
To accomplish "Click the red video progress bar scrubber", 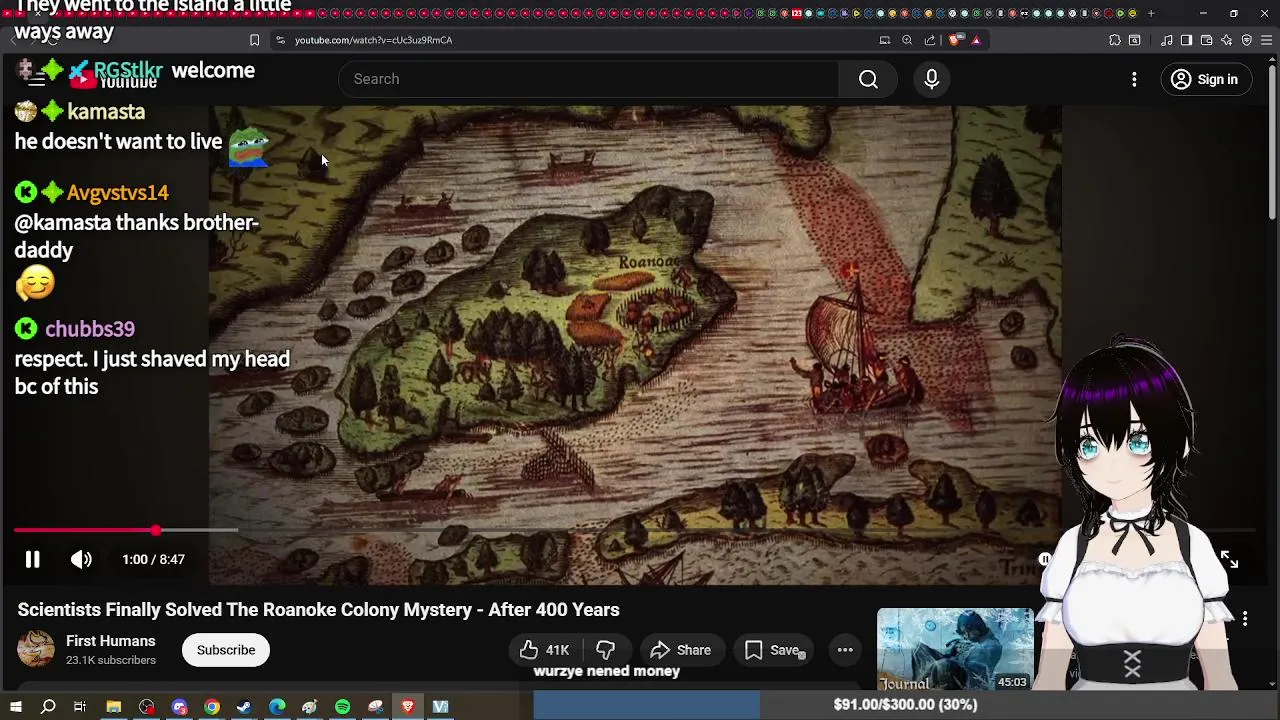I will pos(156,530).
